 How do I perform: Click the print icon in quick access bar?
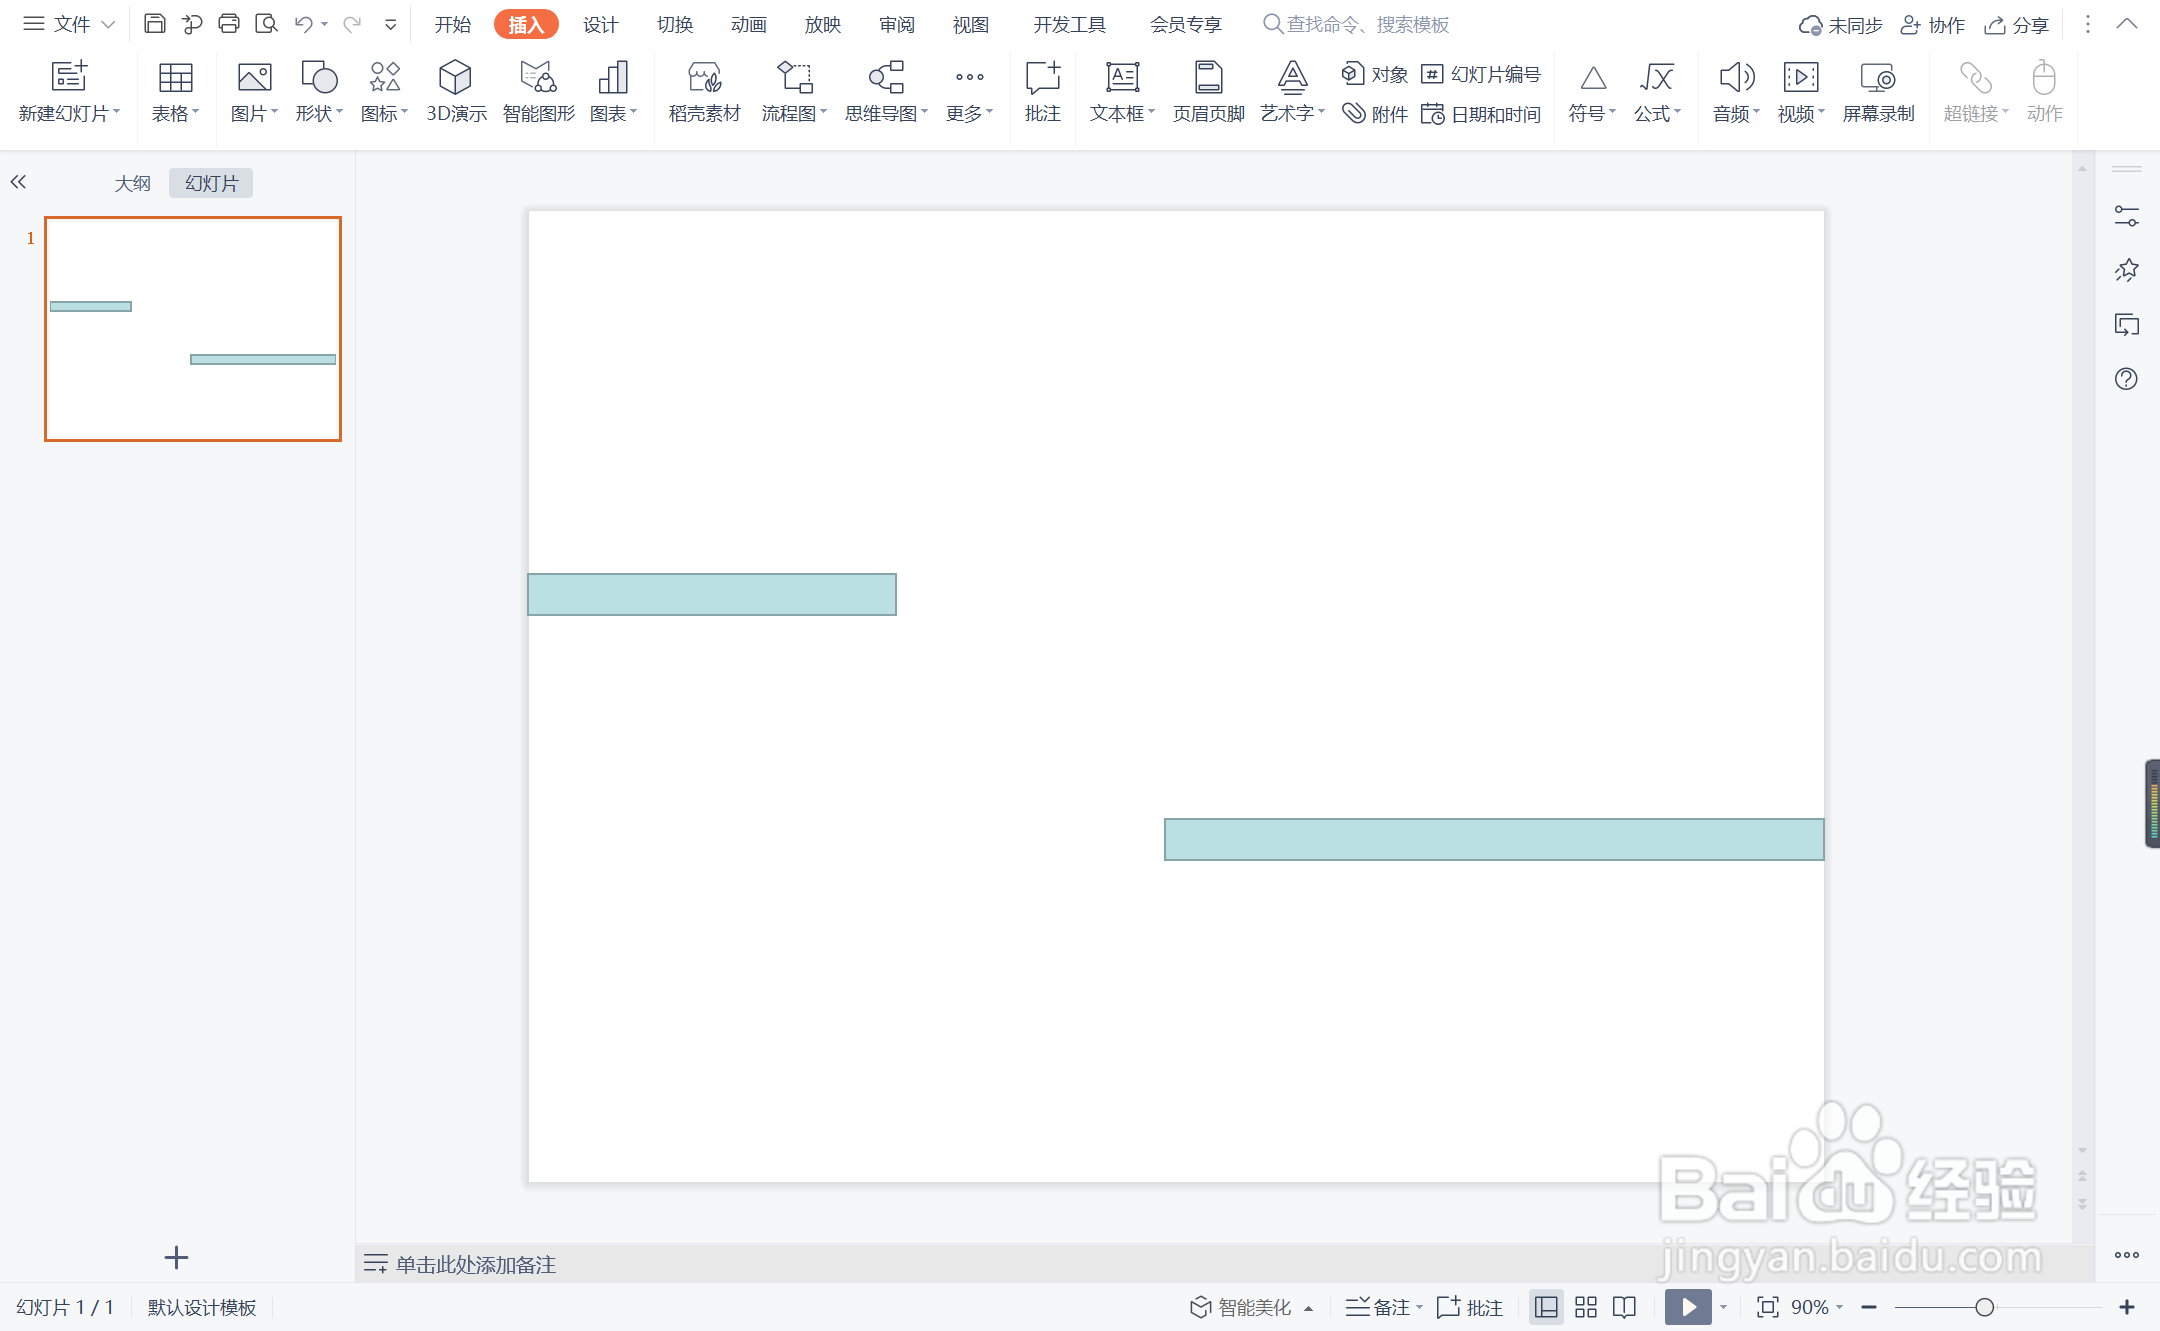coord(229,24)
